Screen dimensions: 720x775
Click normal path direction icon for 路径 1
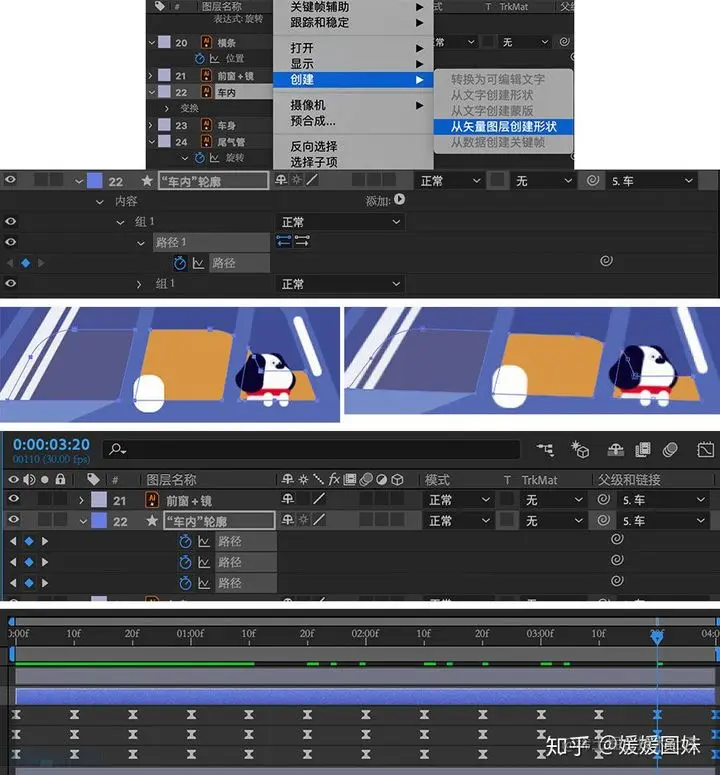click(x=302, y=241)
